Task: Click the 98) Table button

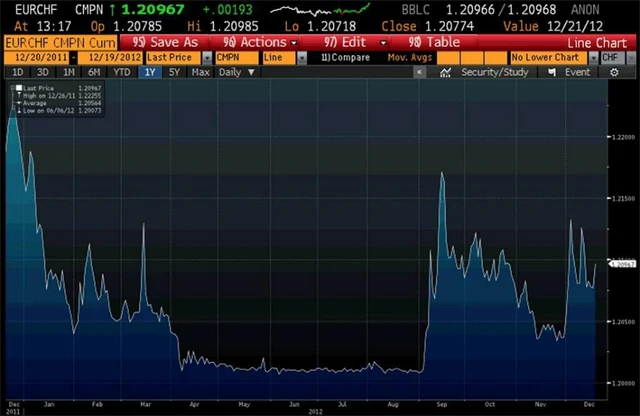Action: click(x=434, y=42)
